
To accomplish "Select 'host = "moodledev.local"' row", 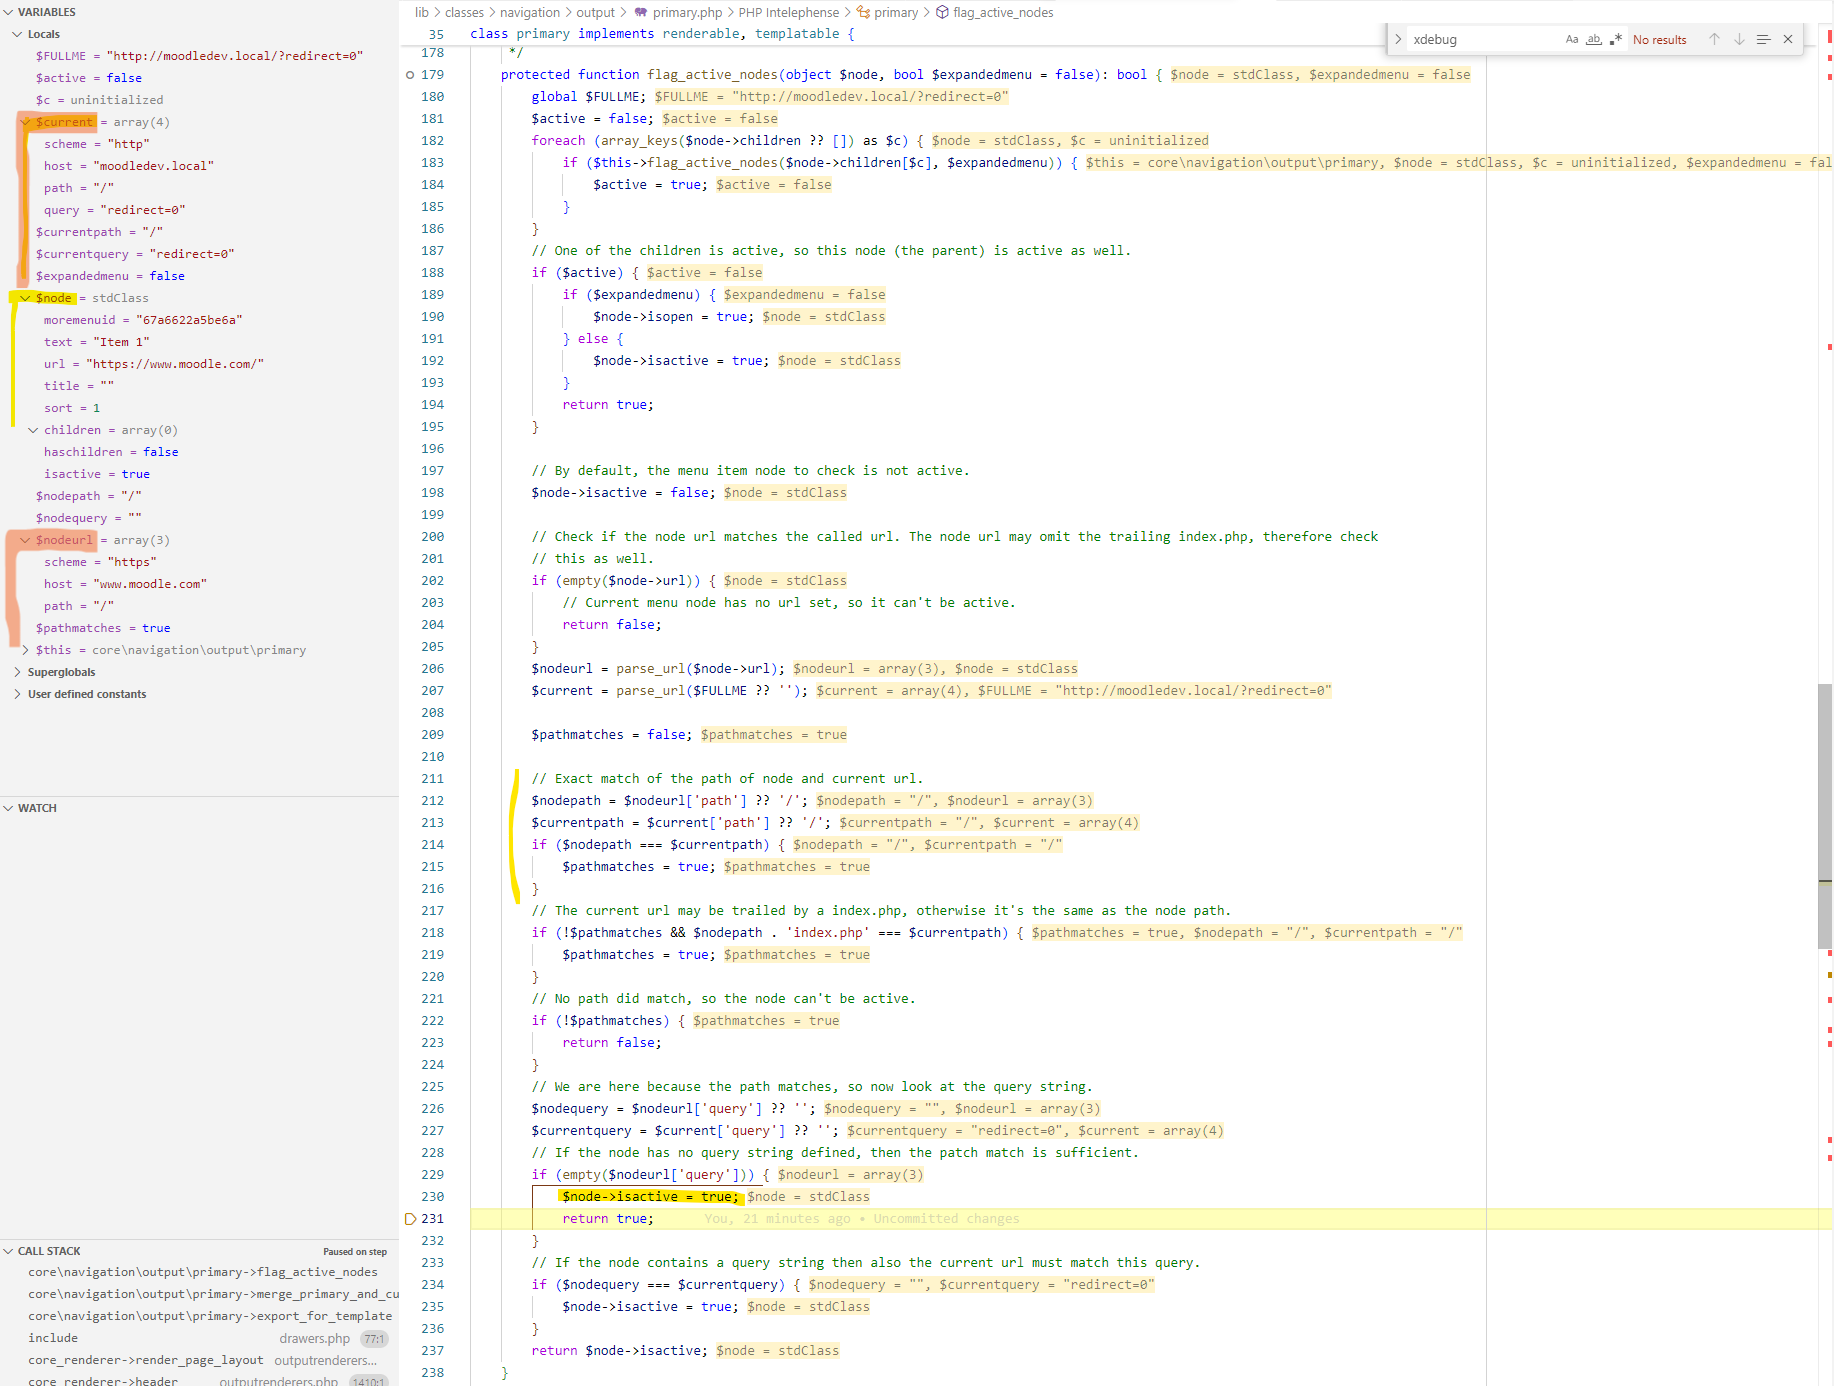I will 200,166.
